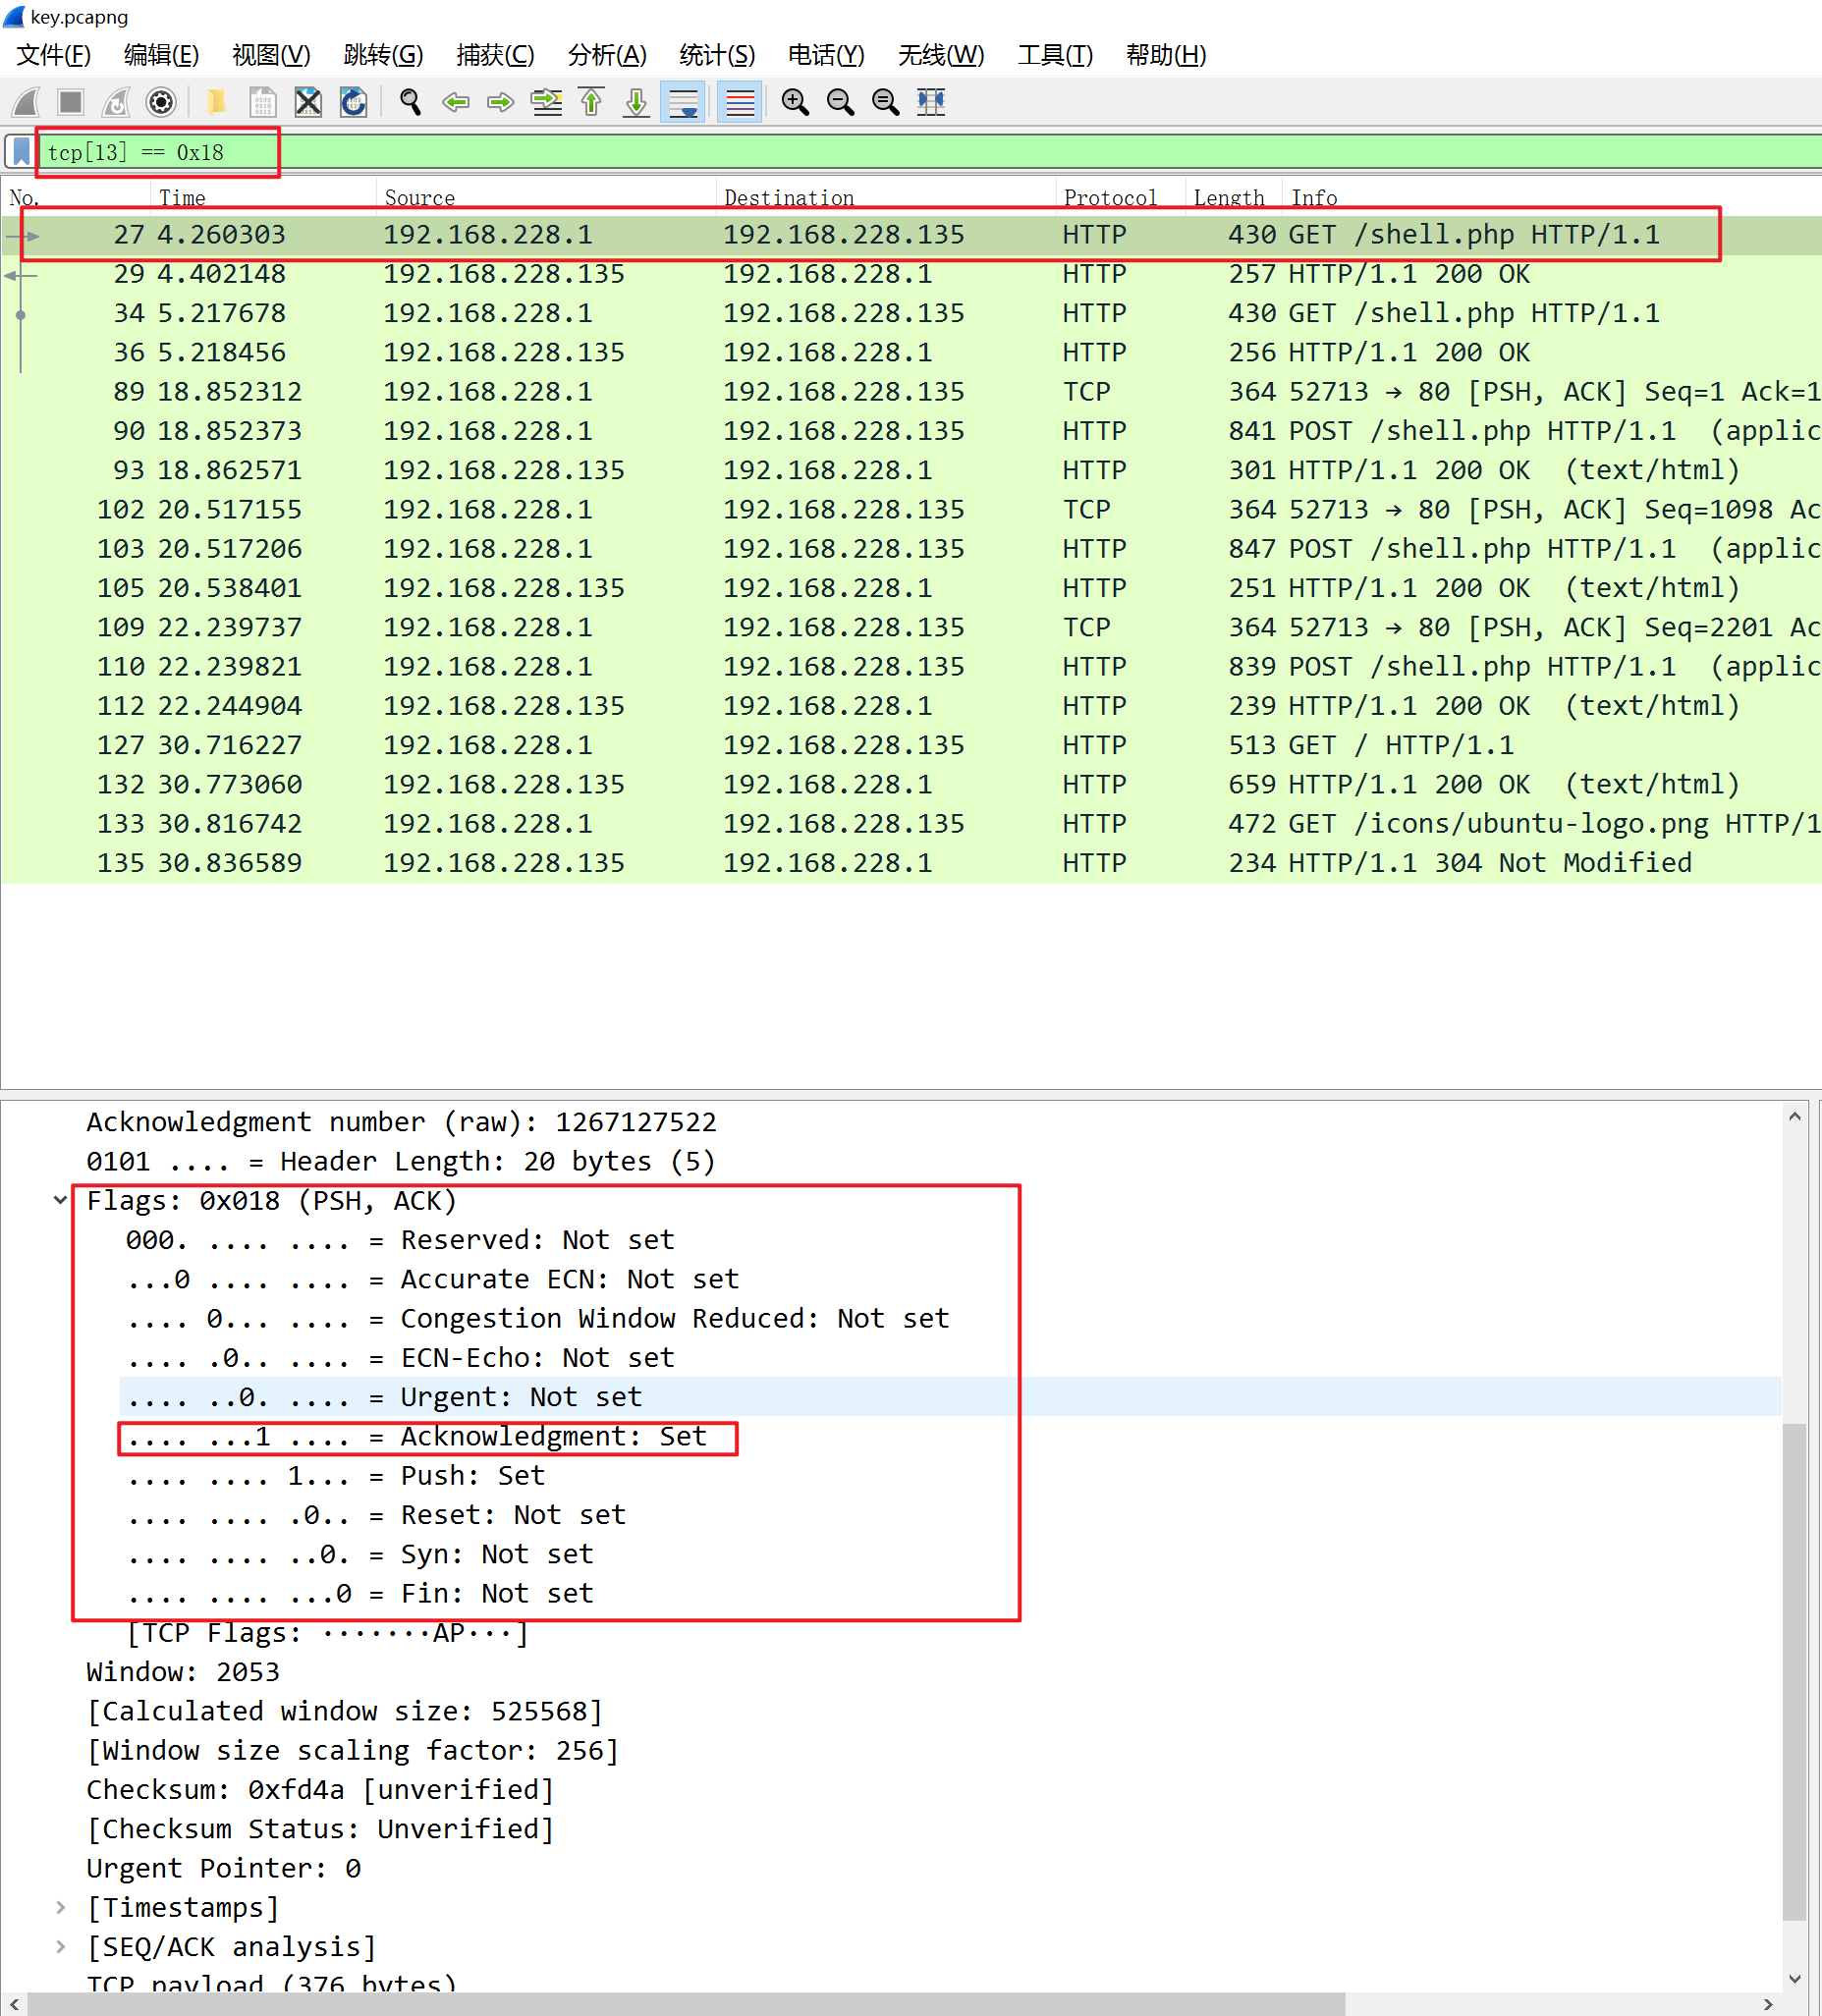1822x2016 pixels.
Task: Click the display filter input field
Action: point(930,152)
